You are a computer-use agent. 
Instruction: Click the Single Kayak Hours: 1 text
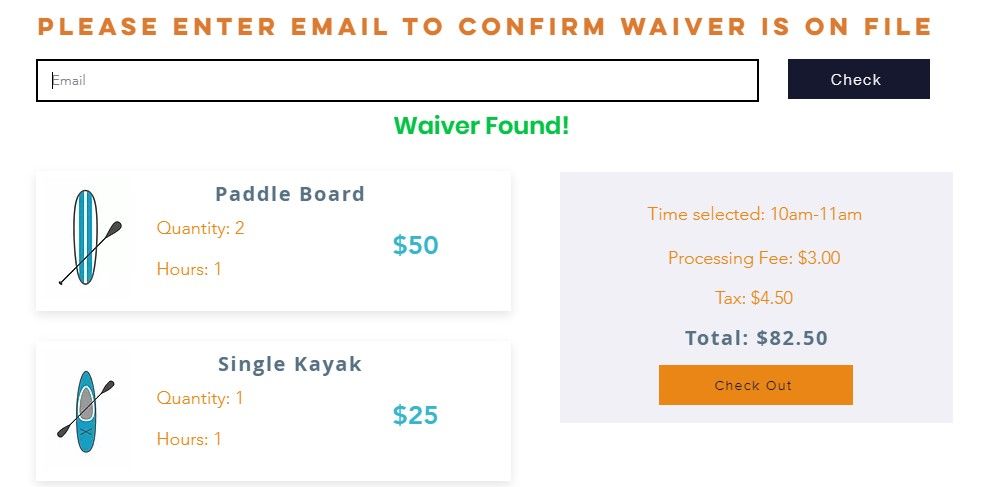[x=189, y=439]
